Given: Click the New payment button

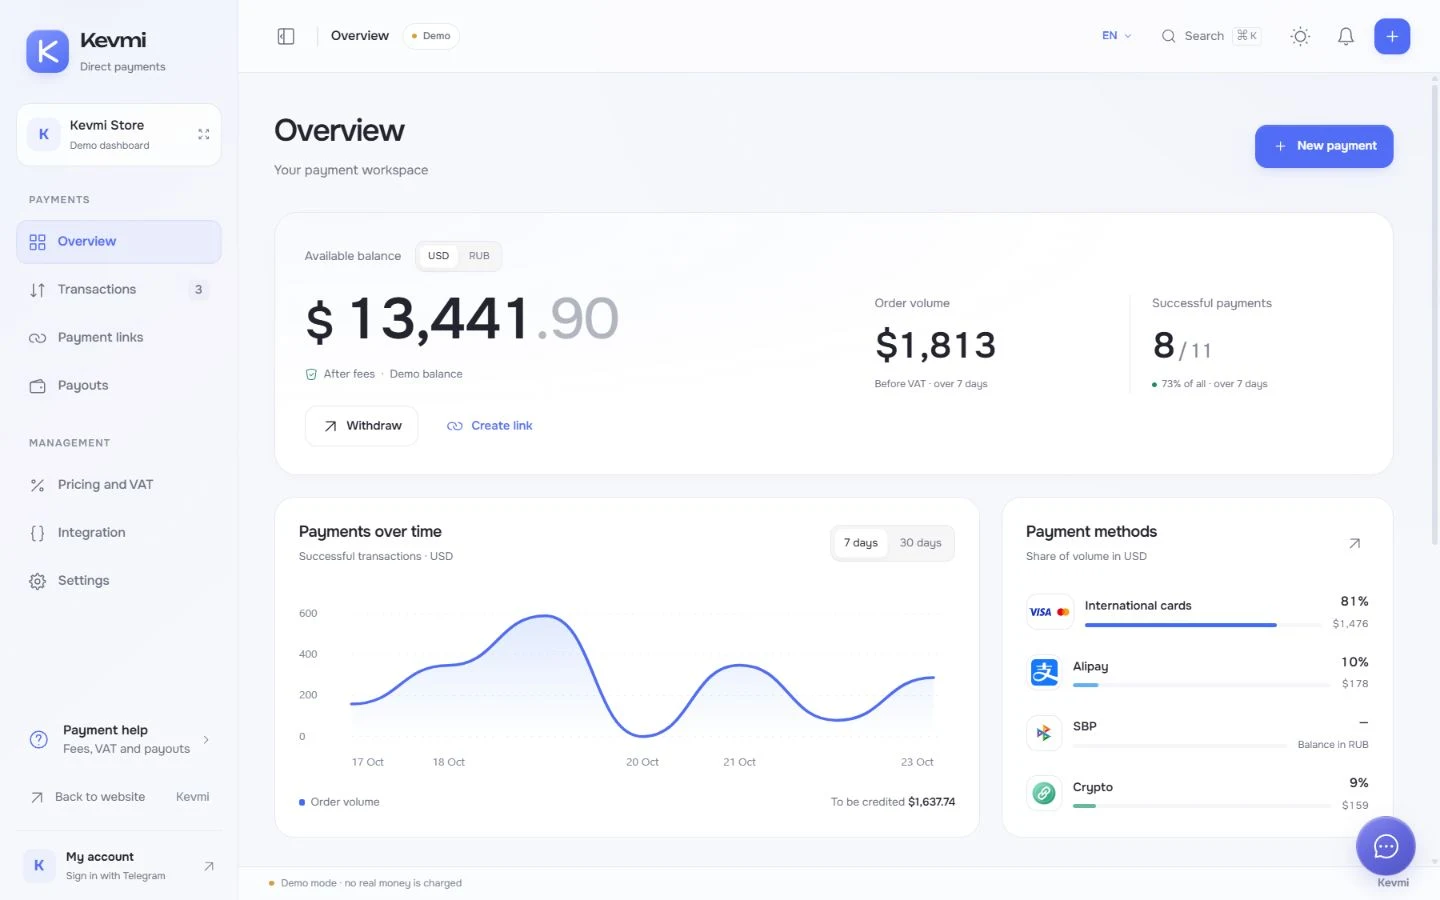Looking at the screenshot, I should (1324, 146).
